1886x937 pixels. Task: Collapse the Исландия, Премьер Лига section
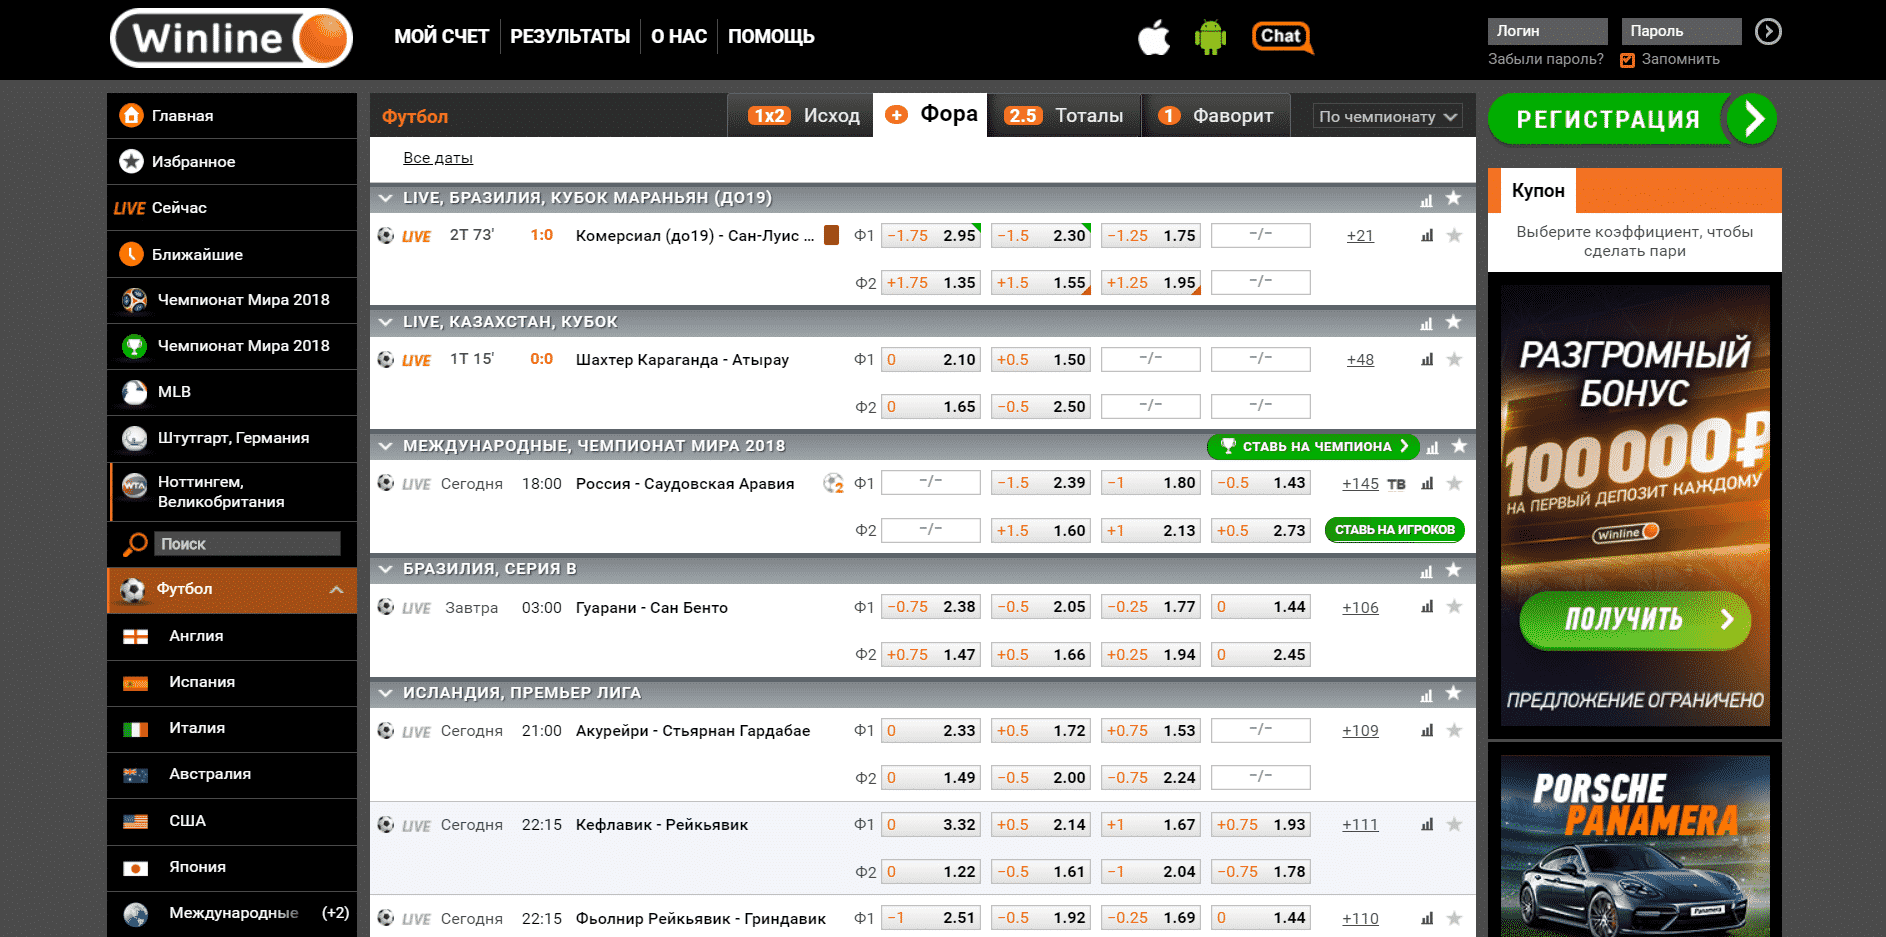(x=385, y=693)
